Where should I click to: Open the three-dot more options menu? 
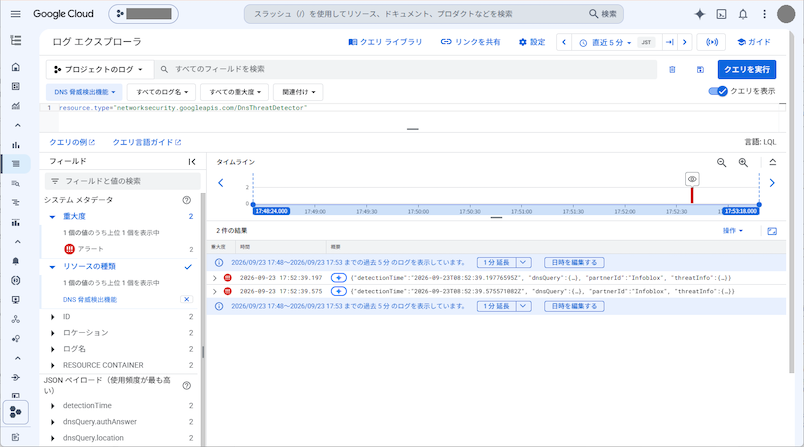(764, 14)
